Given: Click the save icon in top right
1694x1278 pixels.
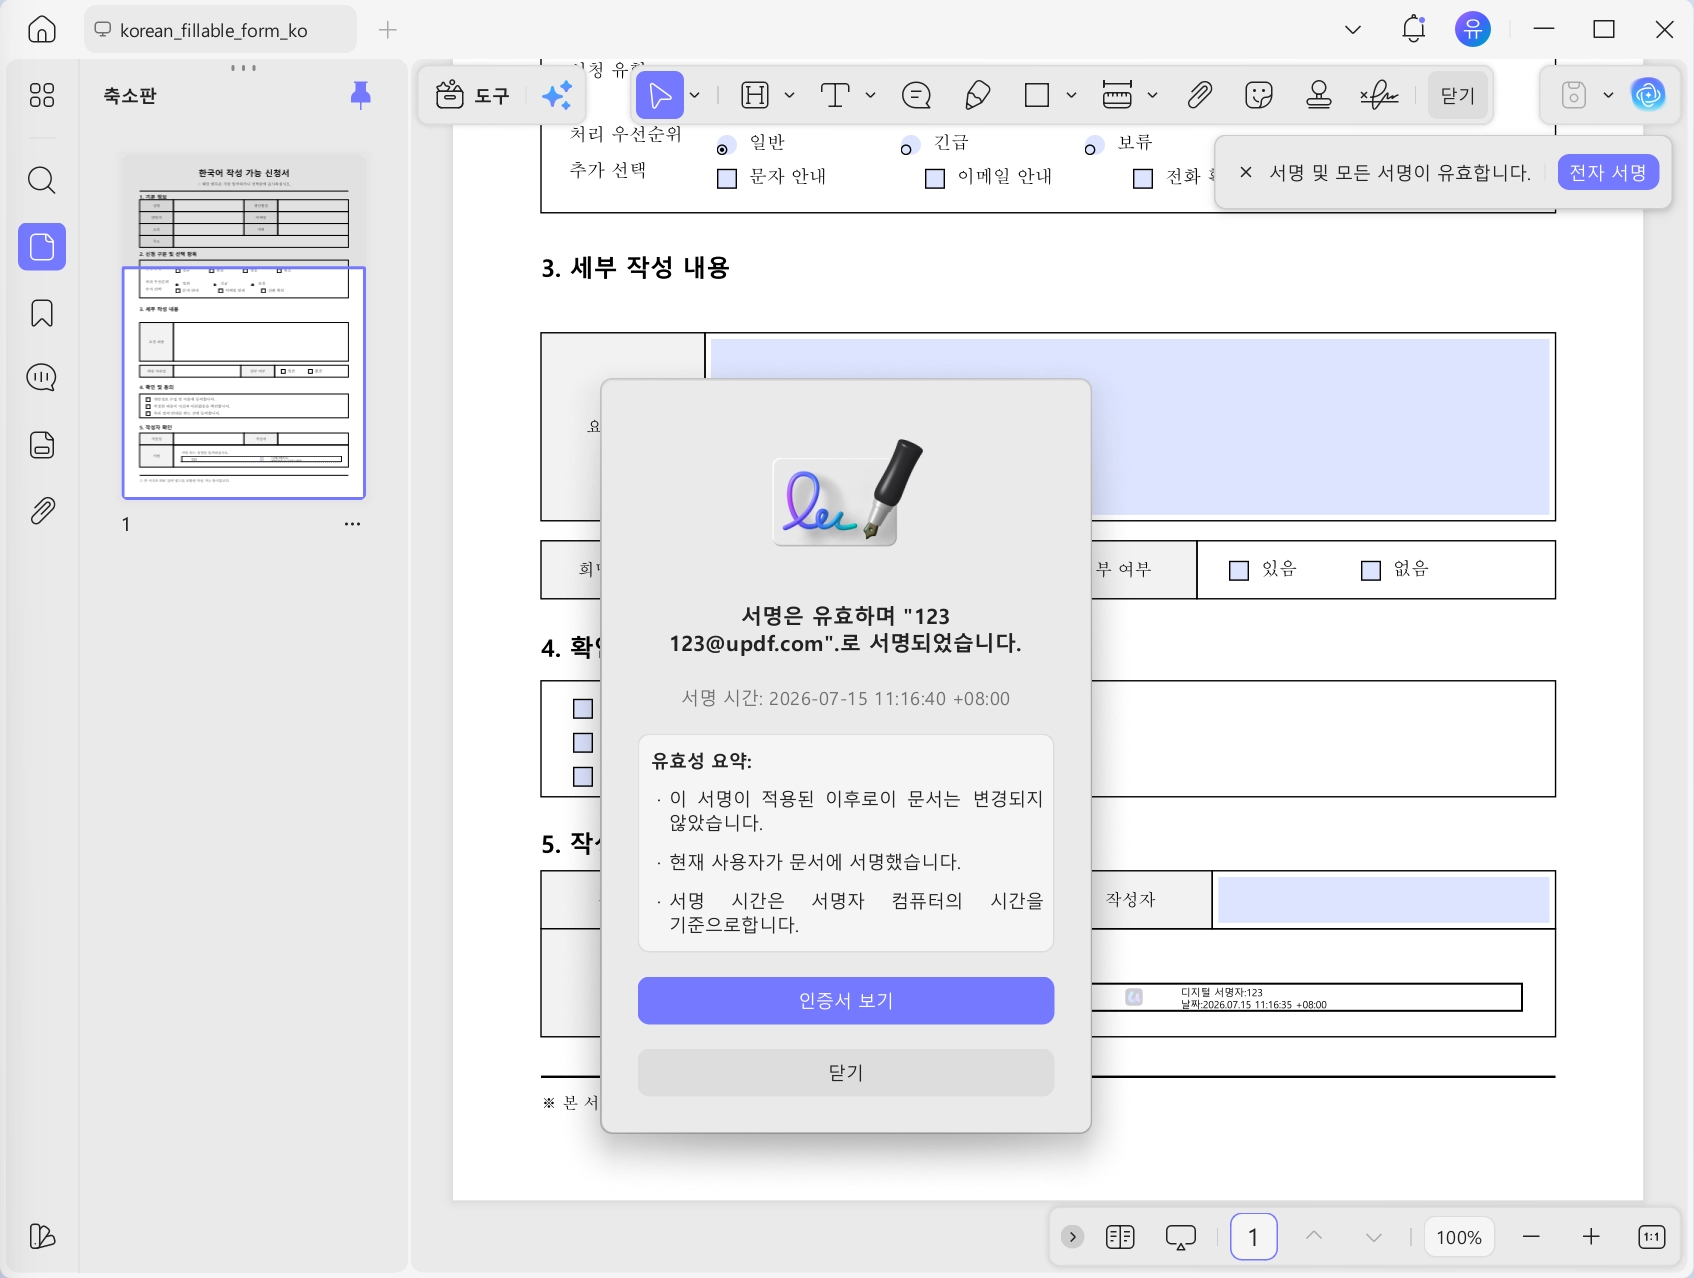Looking at the screenshot, I should coord(1574,95).
